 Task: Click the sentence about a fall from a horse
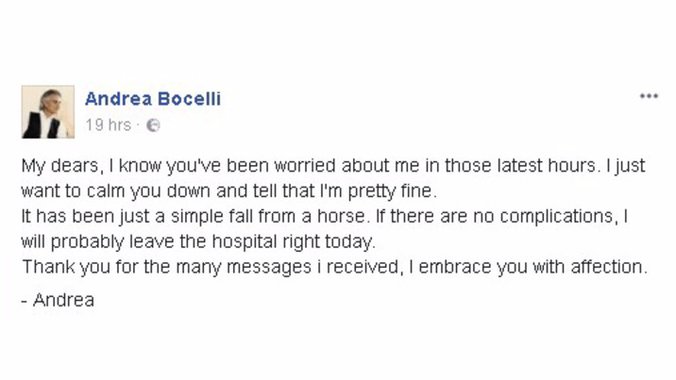pos(195,216)
